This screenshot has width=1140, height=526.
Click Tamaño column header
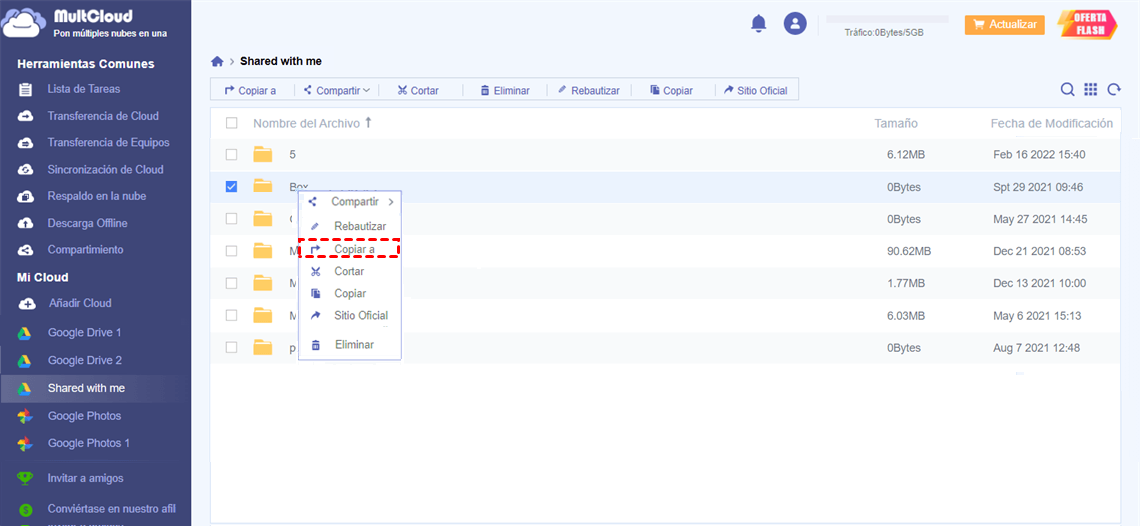[896, 124]
